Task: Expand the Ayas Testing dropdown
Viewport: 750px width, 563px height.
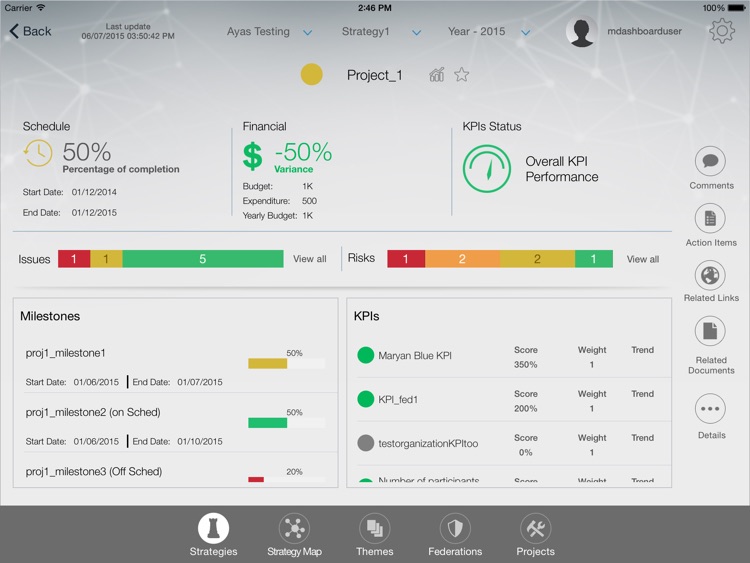Action: (308, 33)
